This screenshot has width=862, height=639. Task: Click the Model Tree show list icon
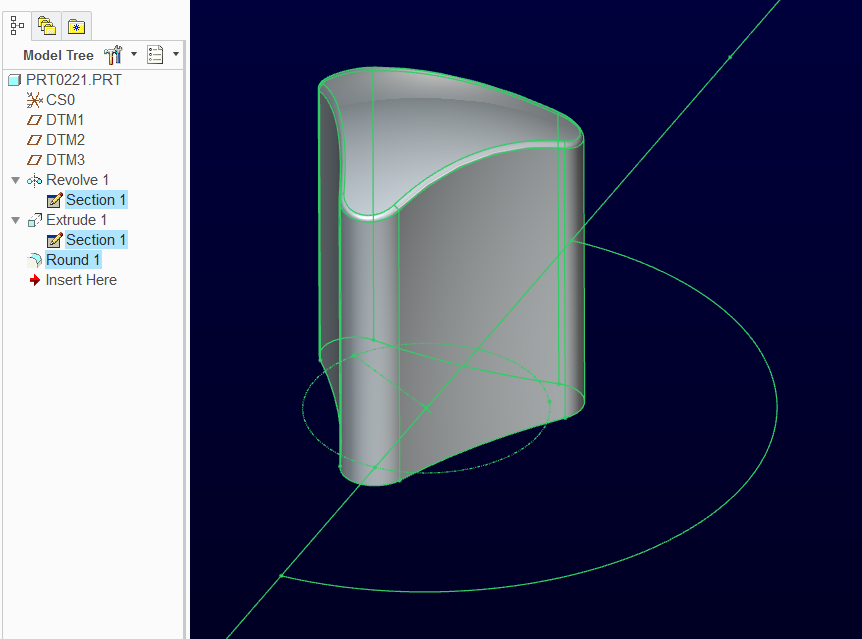point(155,54)
